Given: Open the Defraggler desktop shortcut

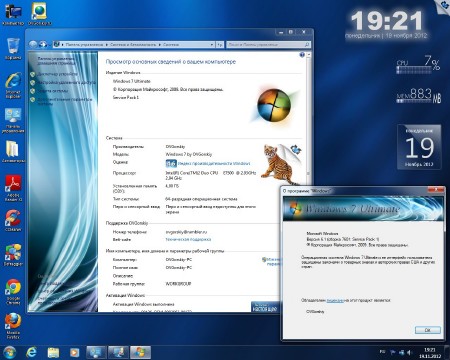Looking at the screenshot, I should point(13,255).
